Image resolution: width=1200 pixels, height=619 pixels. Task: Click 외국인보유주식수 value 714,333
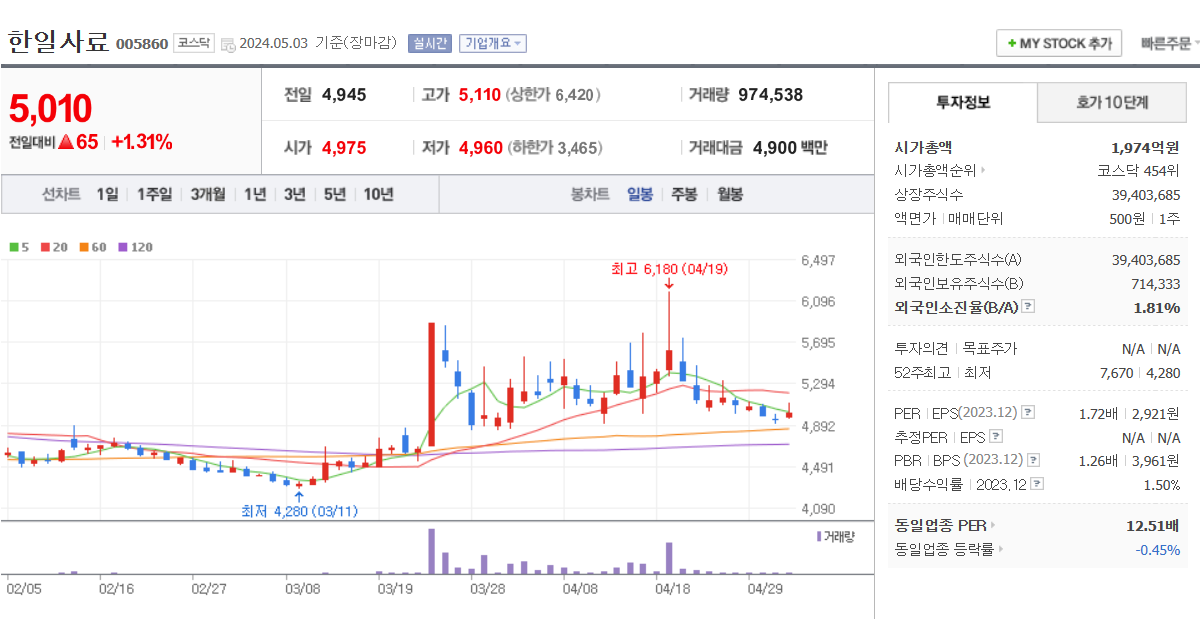tap(1156, 284)
